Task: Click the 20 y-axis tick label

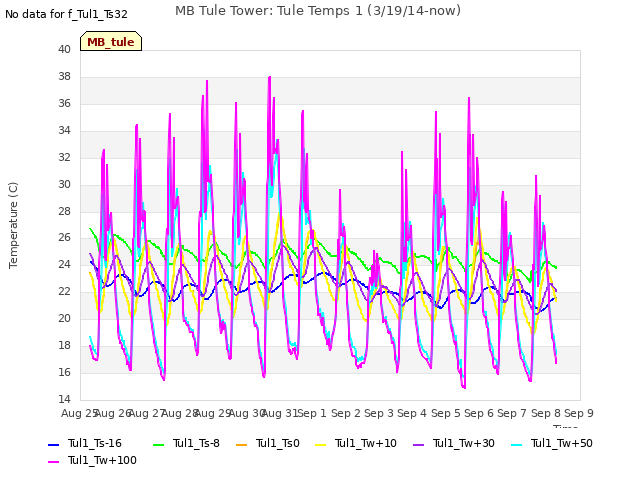Action: 64,318
